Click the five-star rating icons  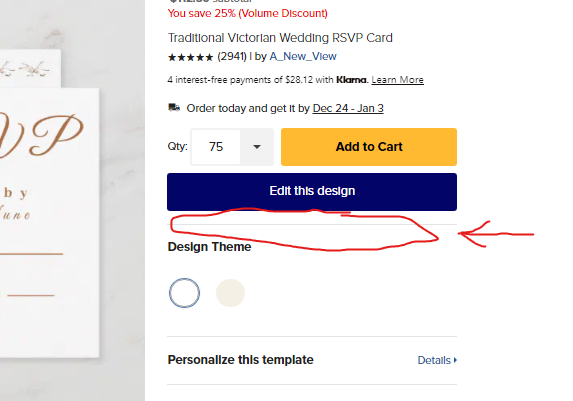pyautogui.click(x=190, y=57)
